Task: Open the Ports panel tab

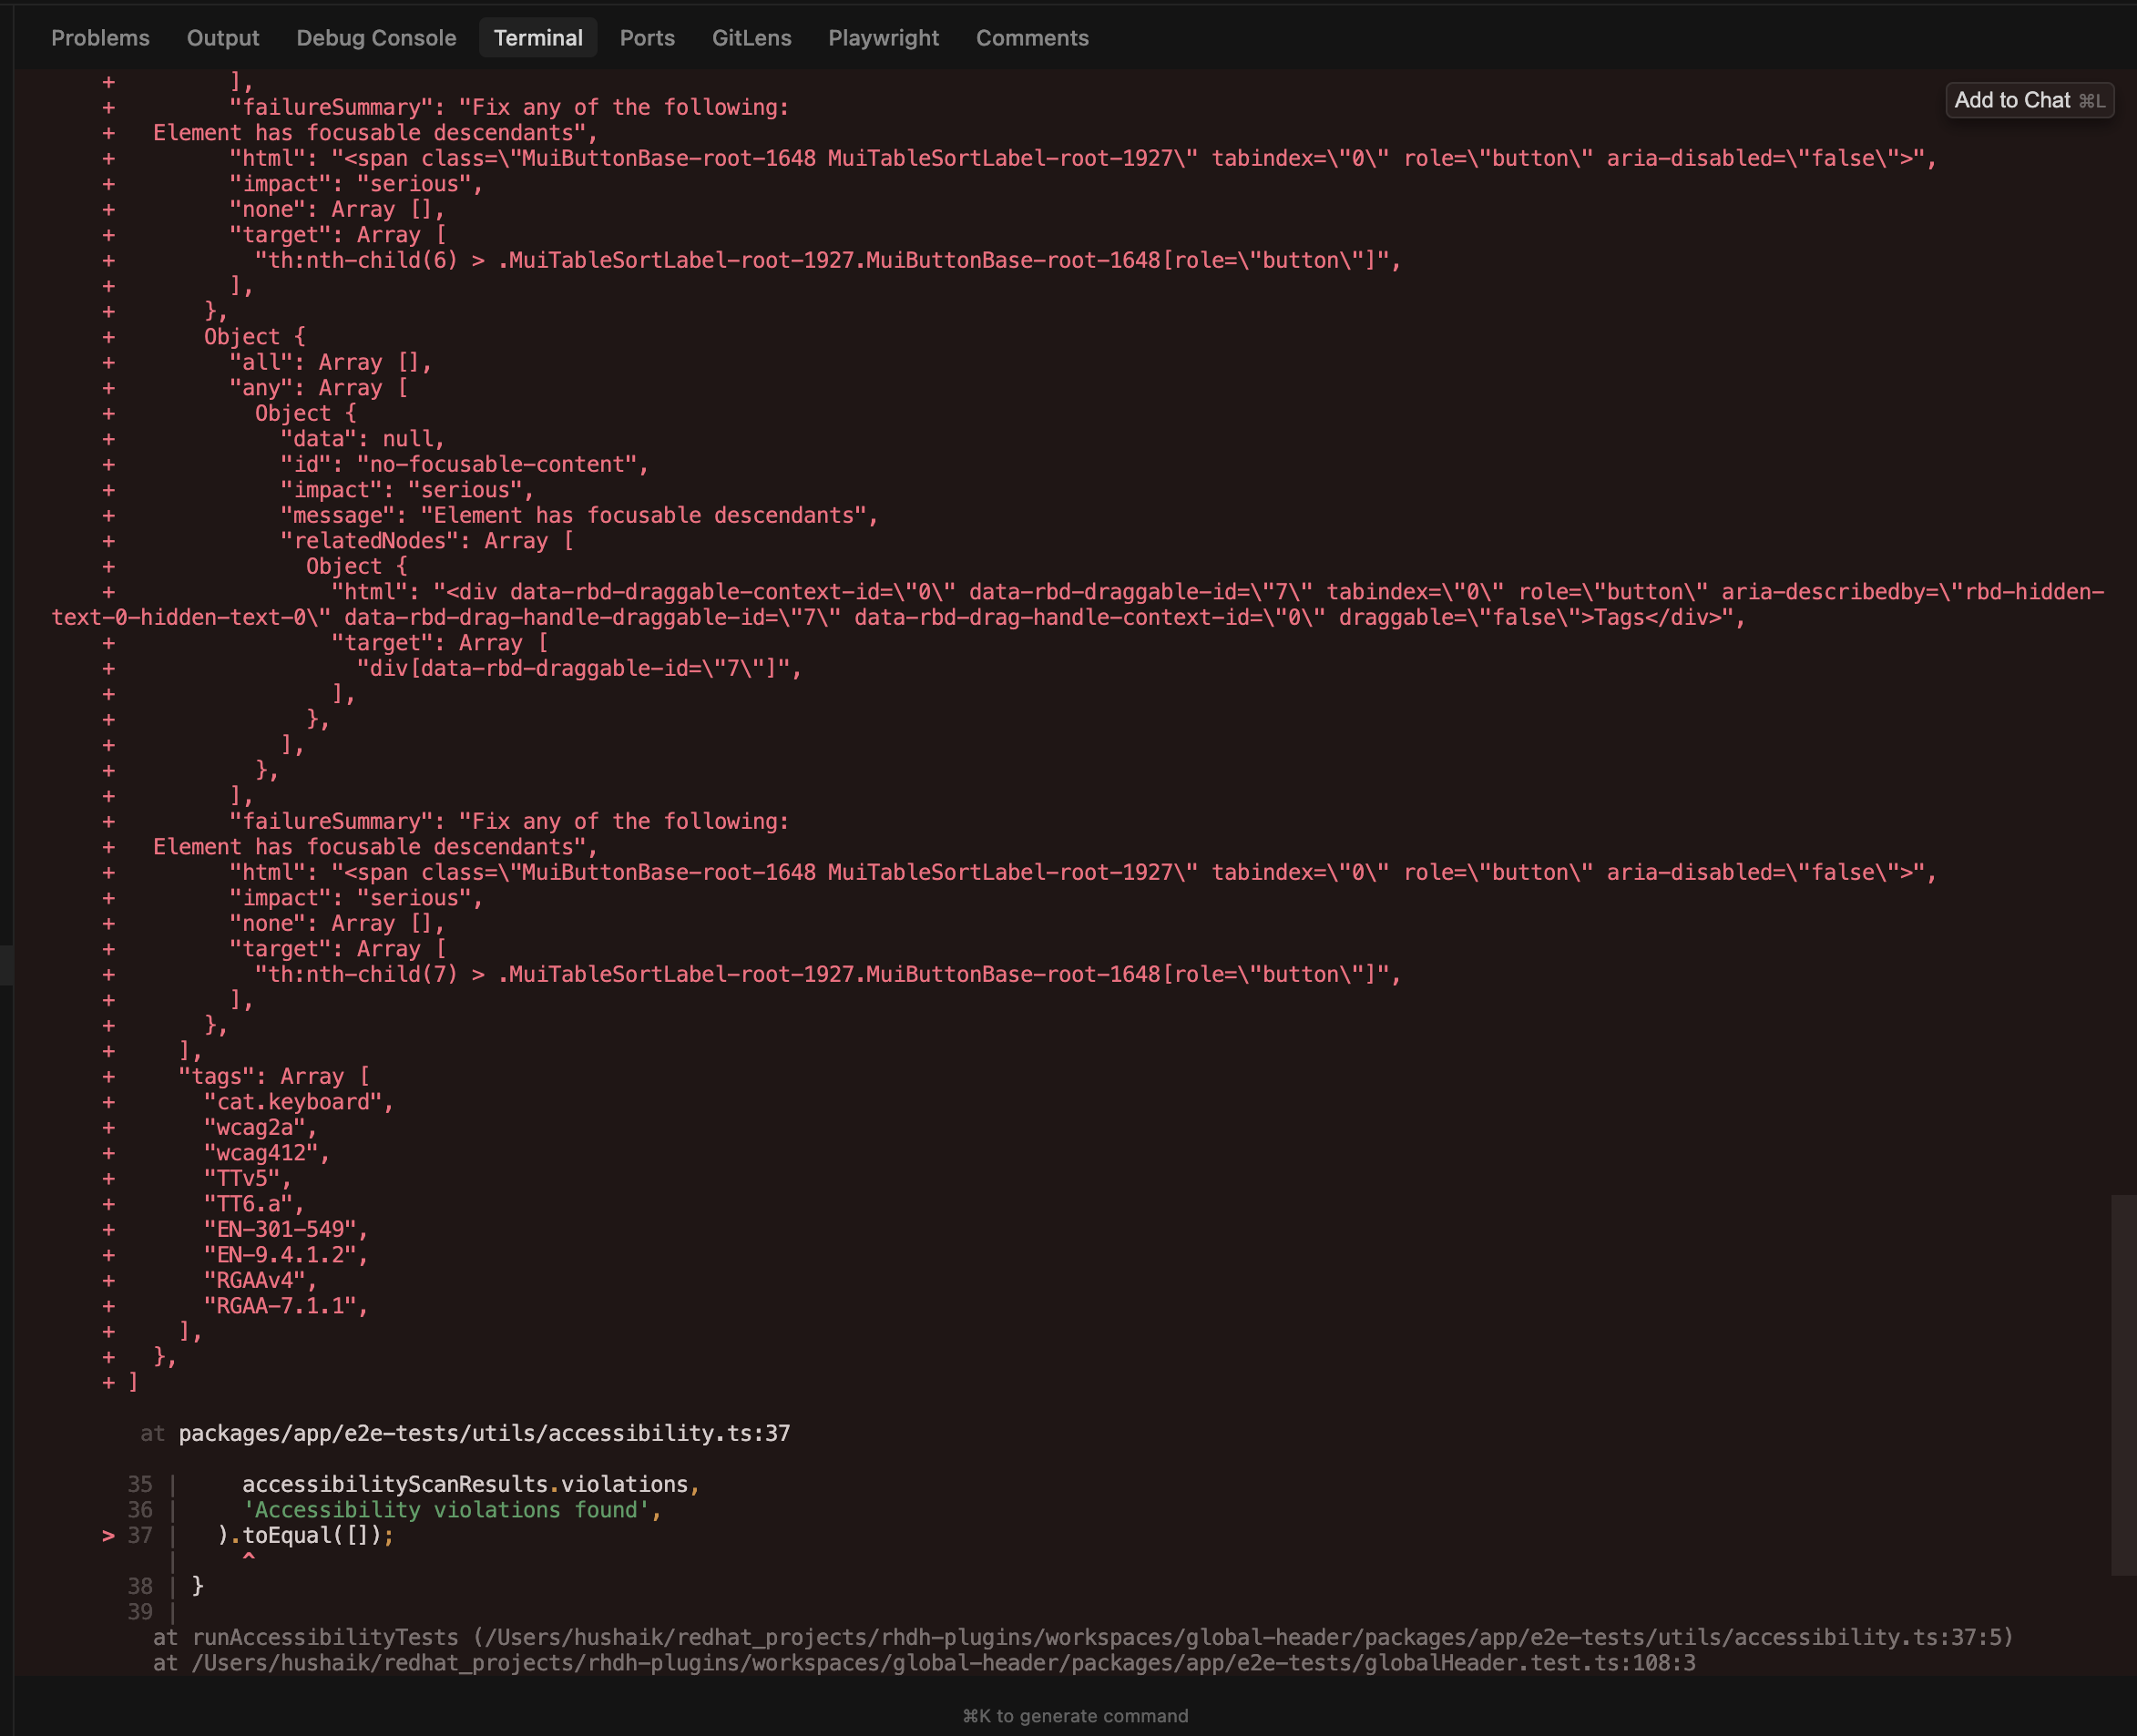Action: 647,38
